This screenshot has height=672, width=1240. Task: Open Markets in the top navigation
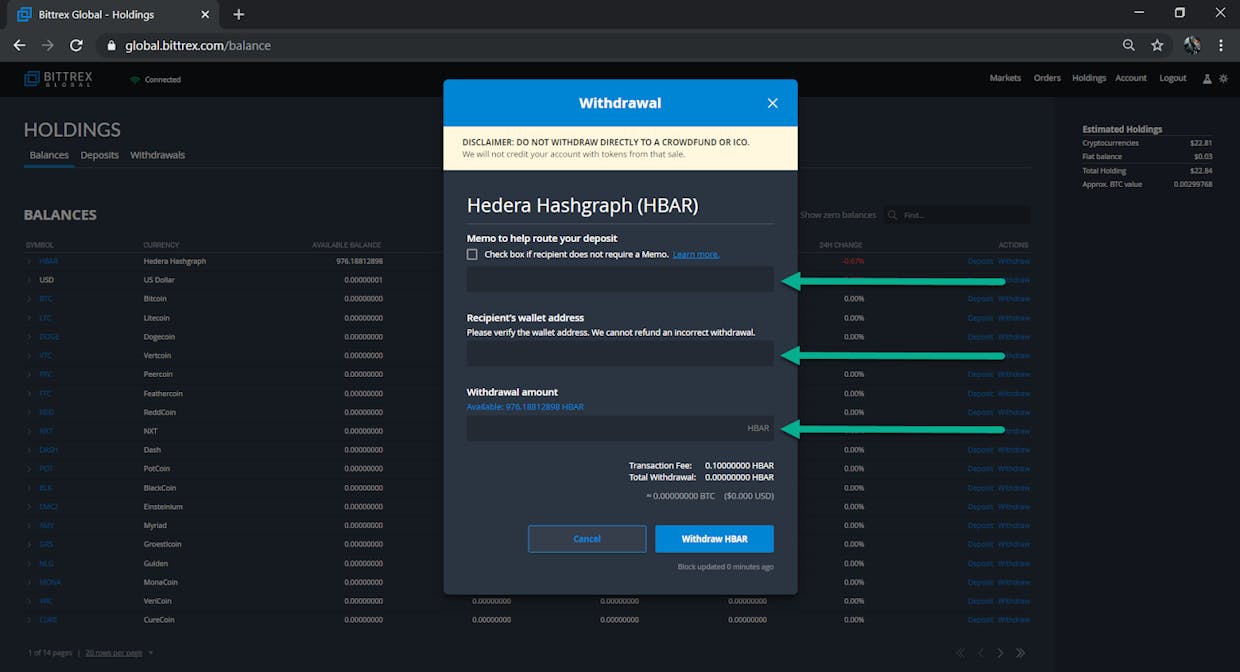point(1005,78)
